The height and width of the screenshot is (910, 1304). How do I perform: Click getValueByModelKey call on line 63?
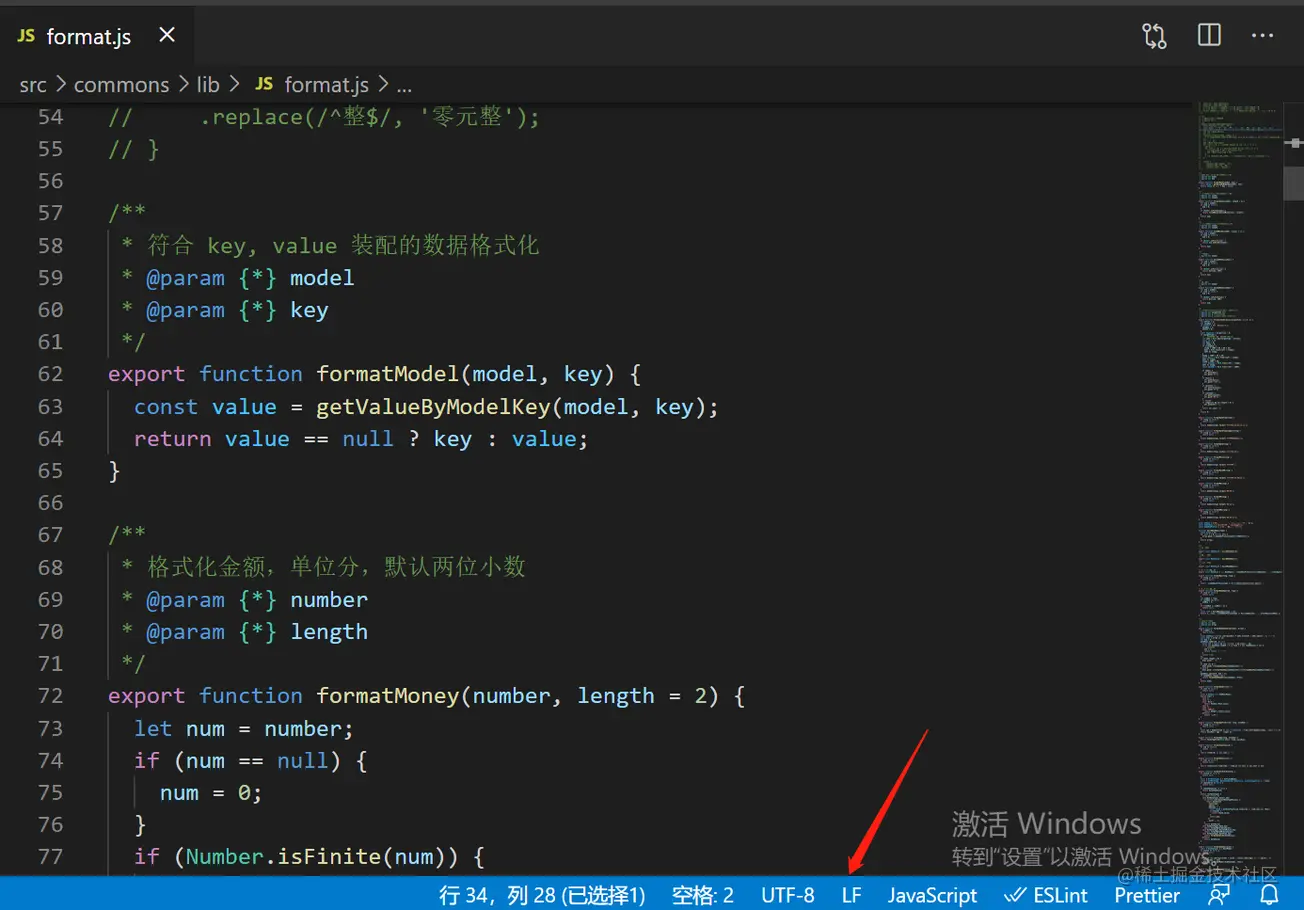click(433, 407)
